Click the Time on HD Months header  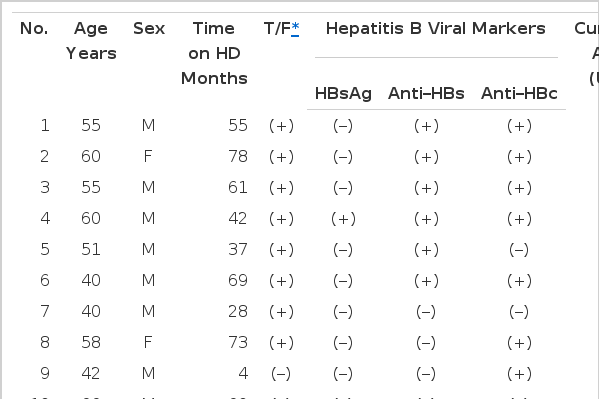[214, 54]
